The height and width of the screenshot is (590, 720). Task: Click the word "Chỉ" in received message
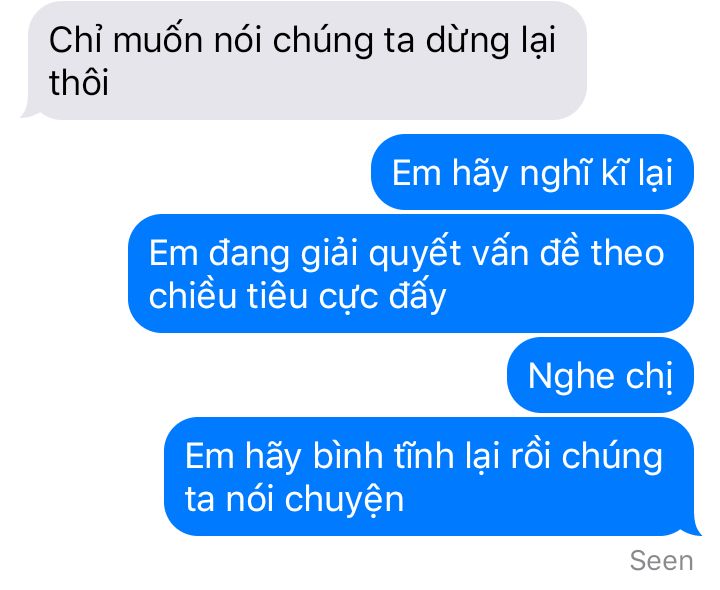coord(76,39)
